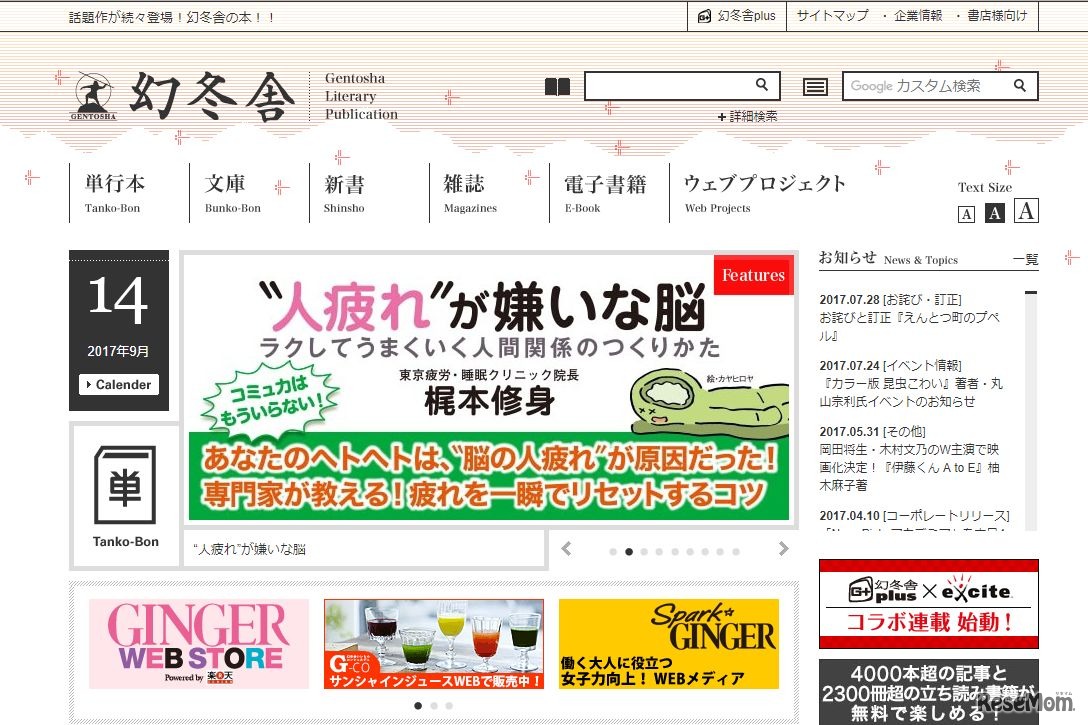Open the 一覧 news list
The image size is (1088, 725).
click(1025, 259)
